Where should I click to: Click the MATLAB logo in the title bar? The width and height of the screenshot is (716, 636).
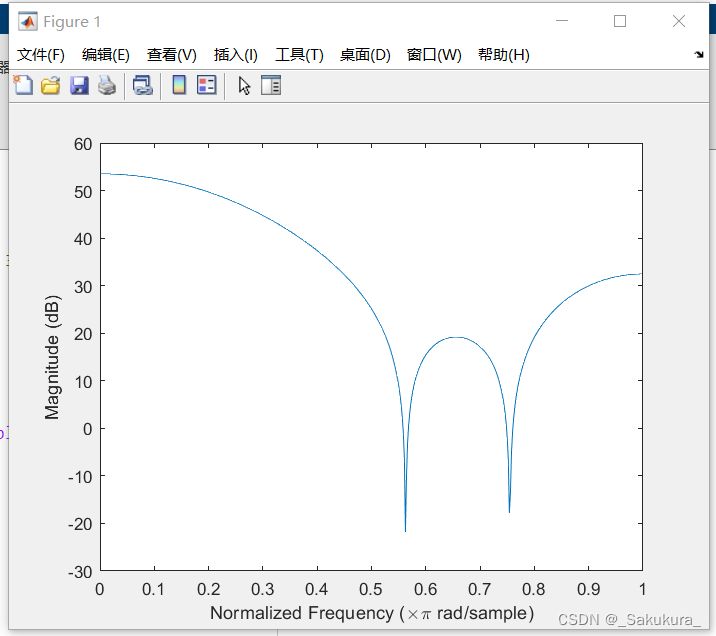click(28, 21)
